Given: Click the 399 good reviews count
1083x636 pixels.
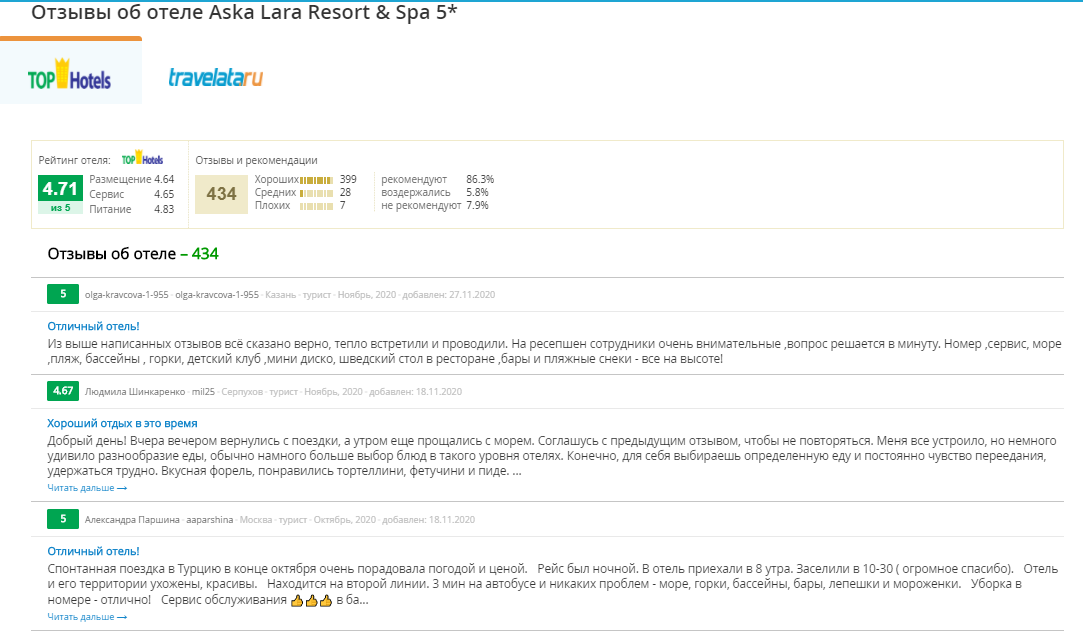Looking at the screenshot, I should coord(348,180).
